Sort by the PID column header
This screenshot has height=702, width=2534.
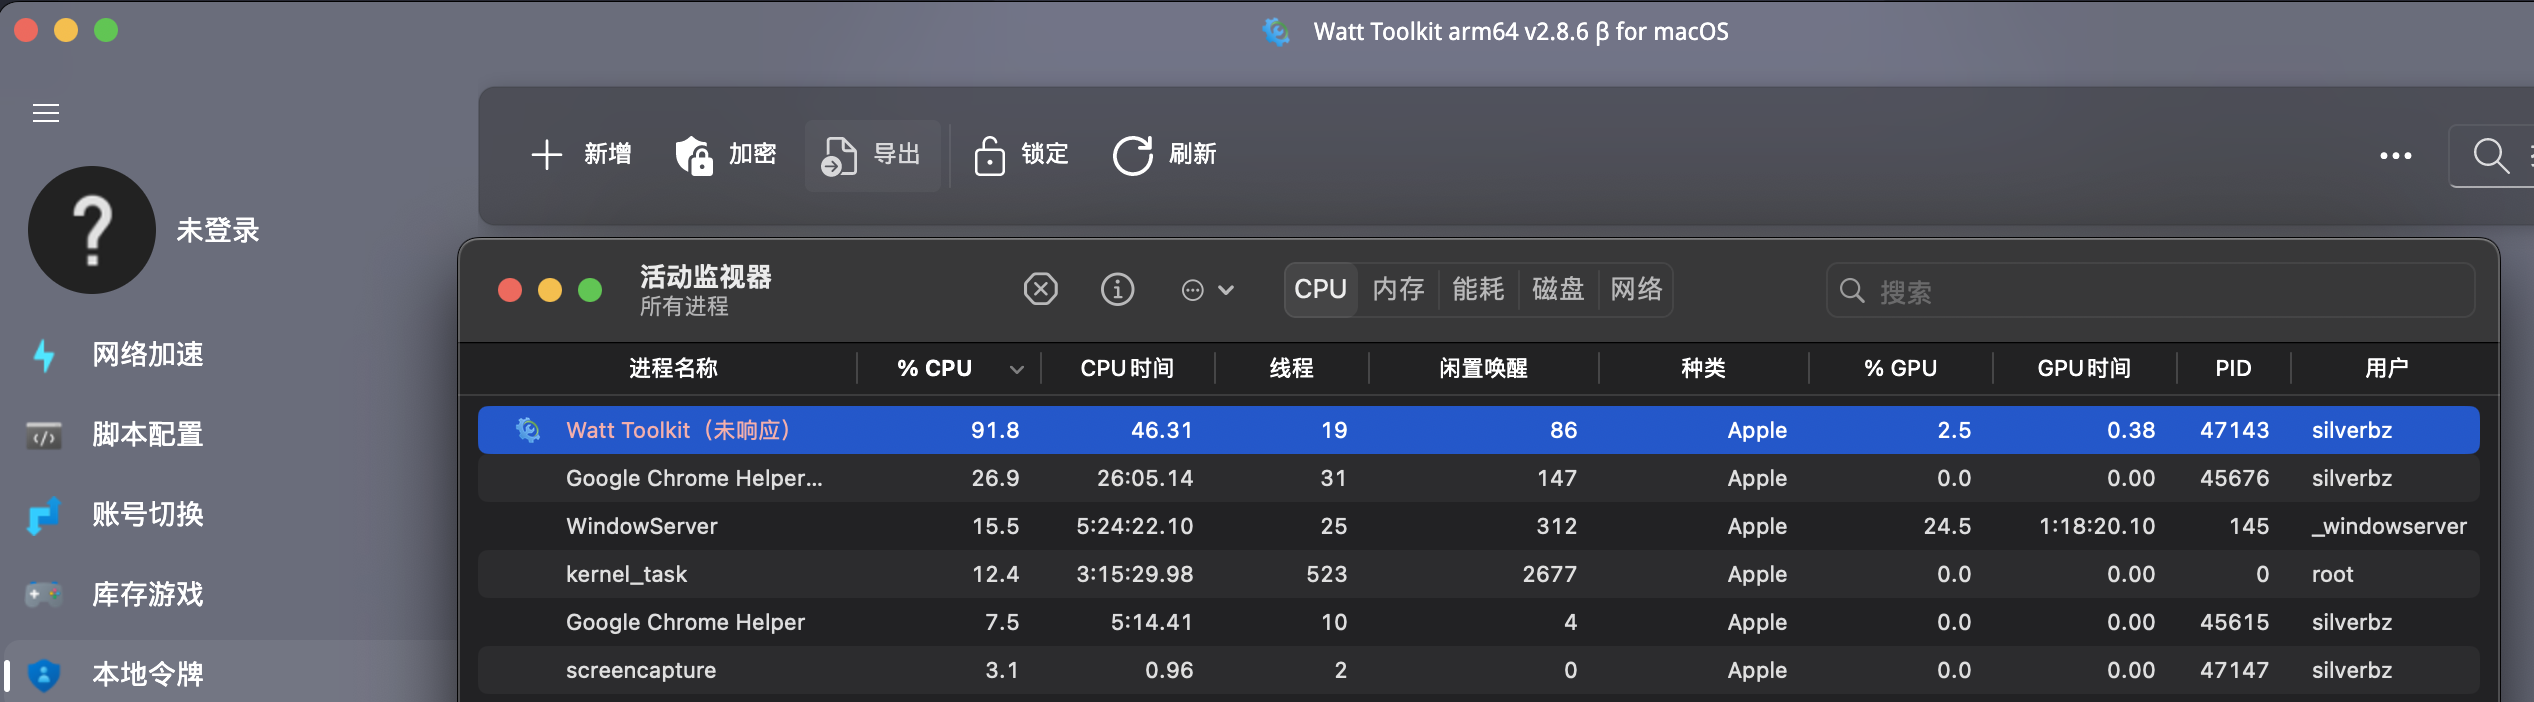[2233, 369]
